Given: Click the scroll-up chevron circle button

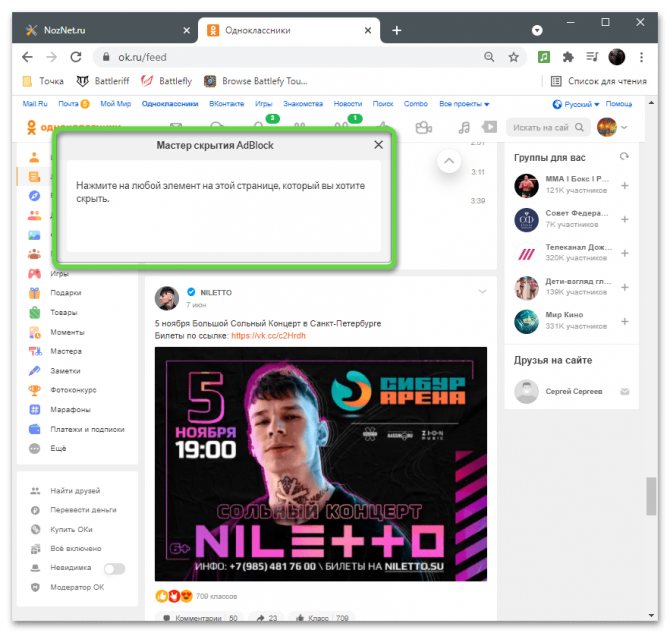Looking at the screenshot, I should point(449,161).
